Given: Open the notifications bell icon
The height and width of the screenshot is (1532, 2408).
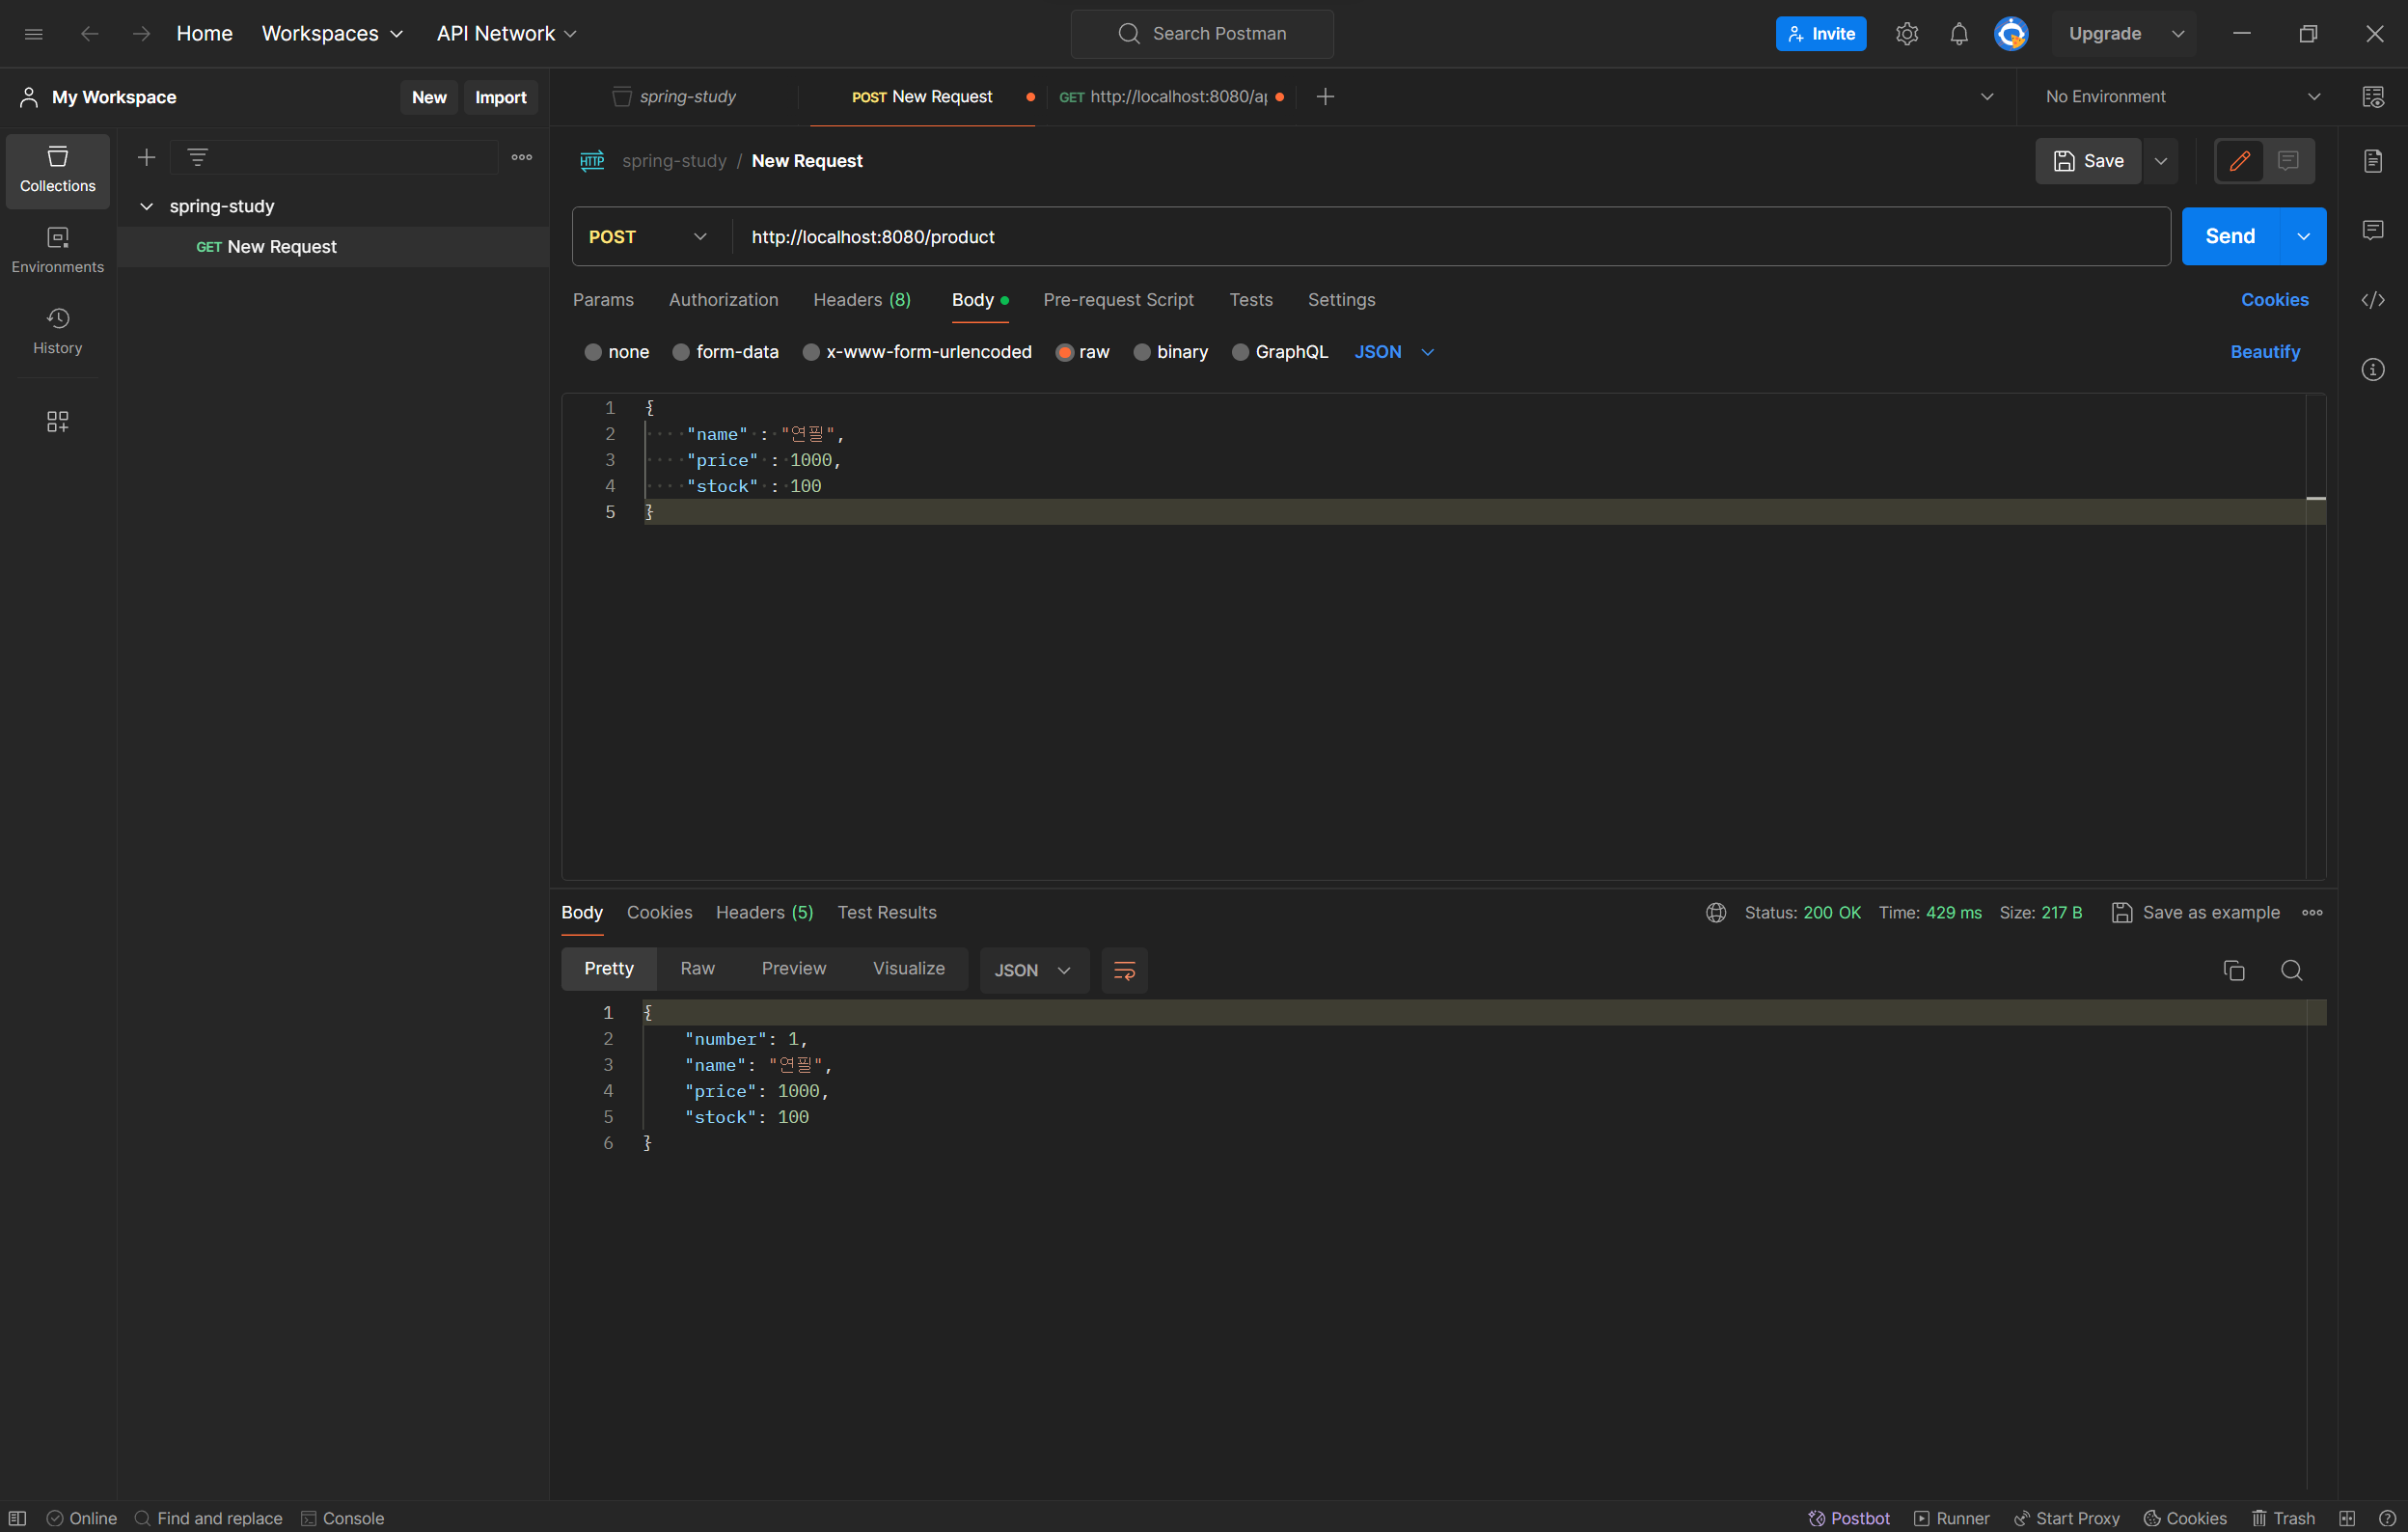Looking at the screenshot, I should coord(1958,34).
